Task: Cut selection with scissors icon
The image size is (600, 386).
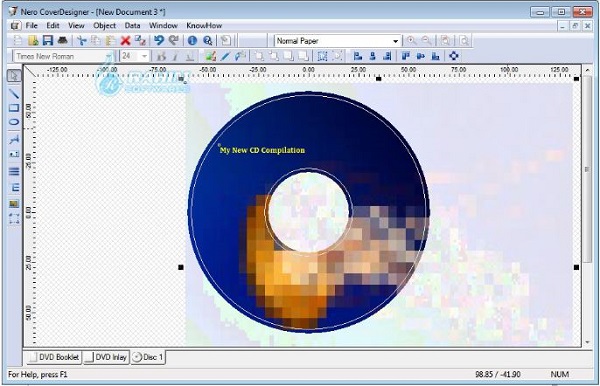Action: [82, 41]
